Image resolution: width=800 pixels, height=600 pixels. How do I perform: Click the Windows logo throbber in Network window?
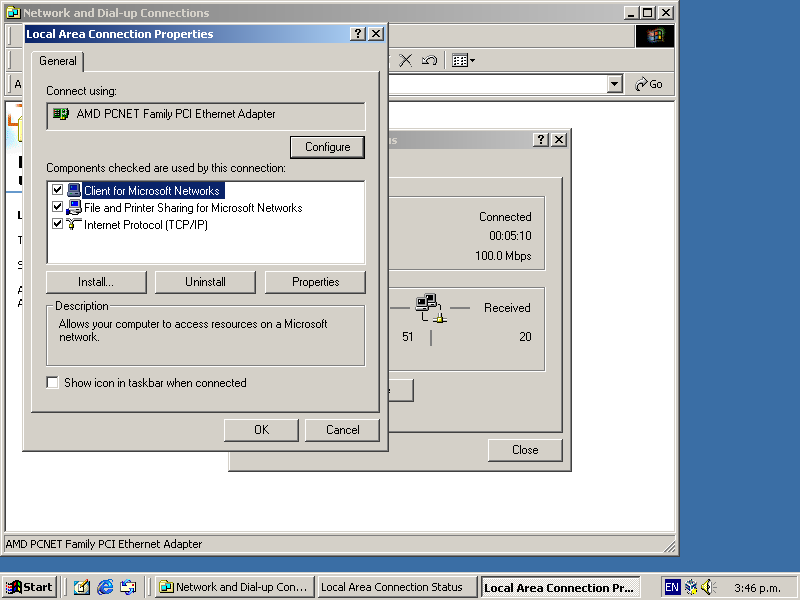point(655,36)
